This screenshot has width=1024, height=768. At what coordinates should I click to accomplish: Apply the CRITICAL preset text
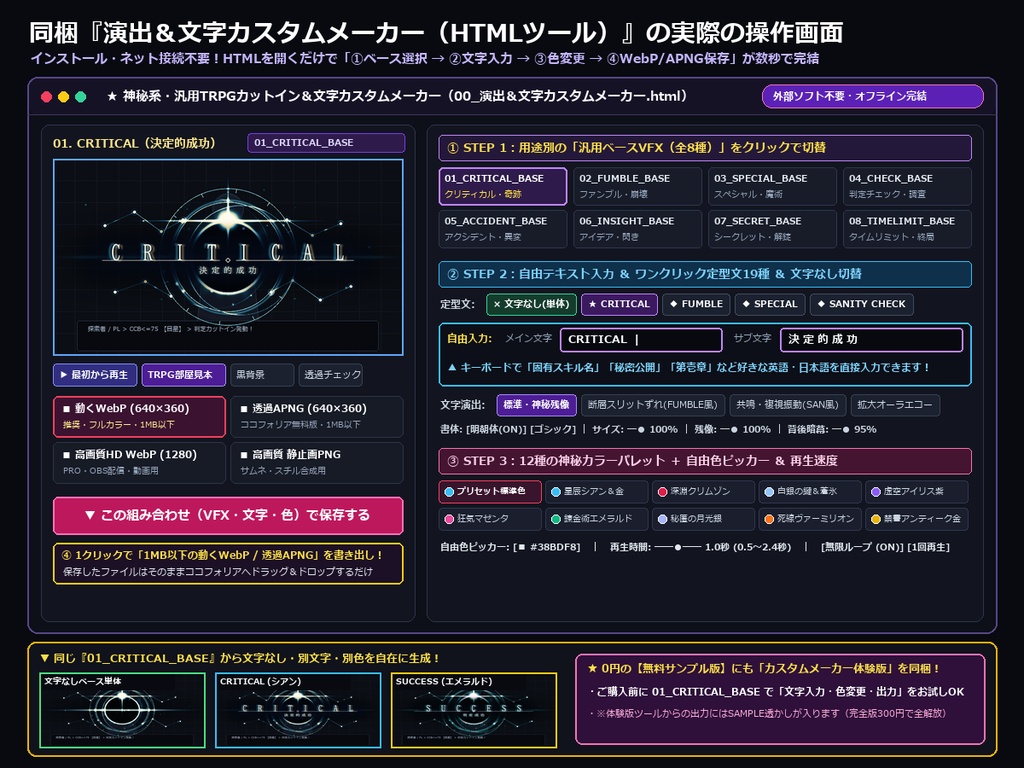point(619,304)
